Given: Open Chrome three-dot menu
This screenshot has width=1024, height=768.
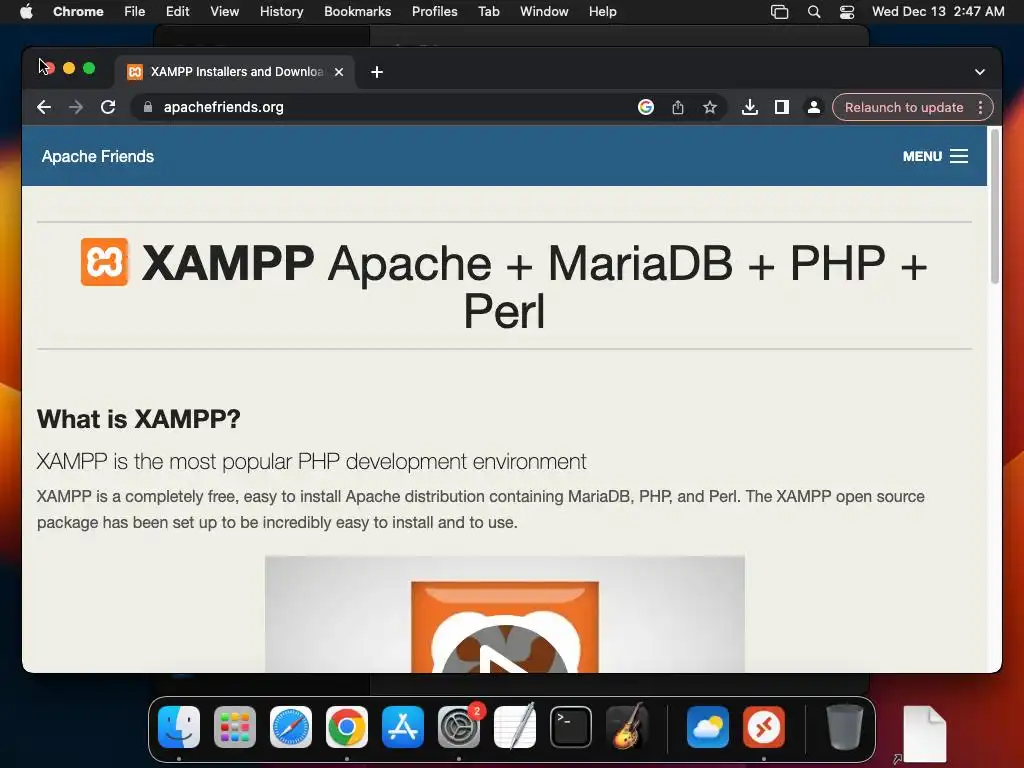Looking at the screenshot, I should pos(980,107).
